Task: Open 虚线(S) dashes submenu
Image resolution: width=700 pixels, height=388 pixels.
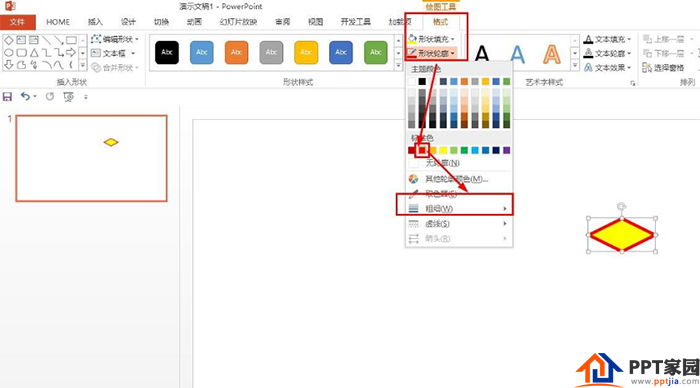Action: (x=458, y=224)
